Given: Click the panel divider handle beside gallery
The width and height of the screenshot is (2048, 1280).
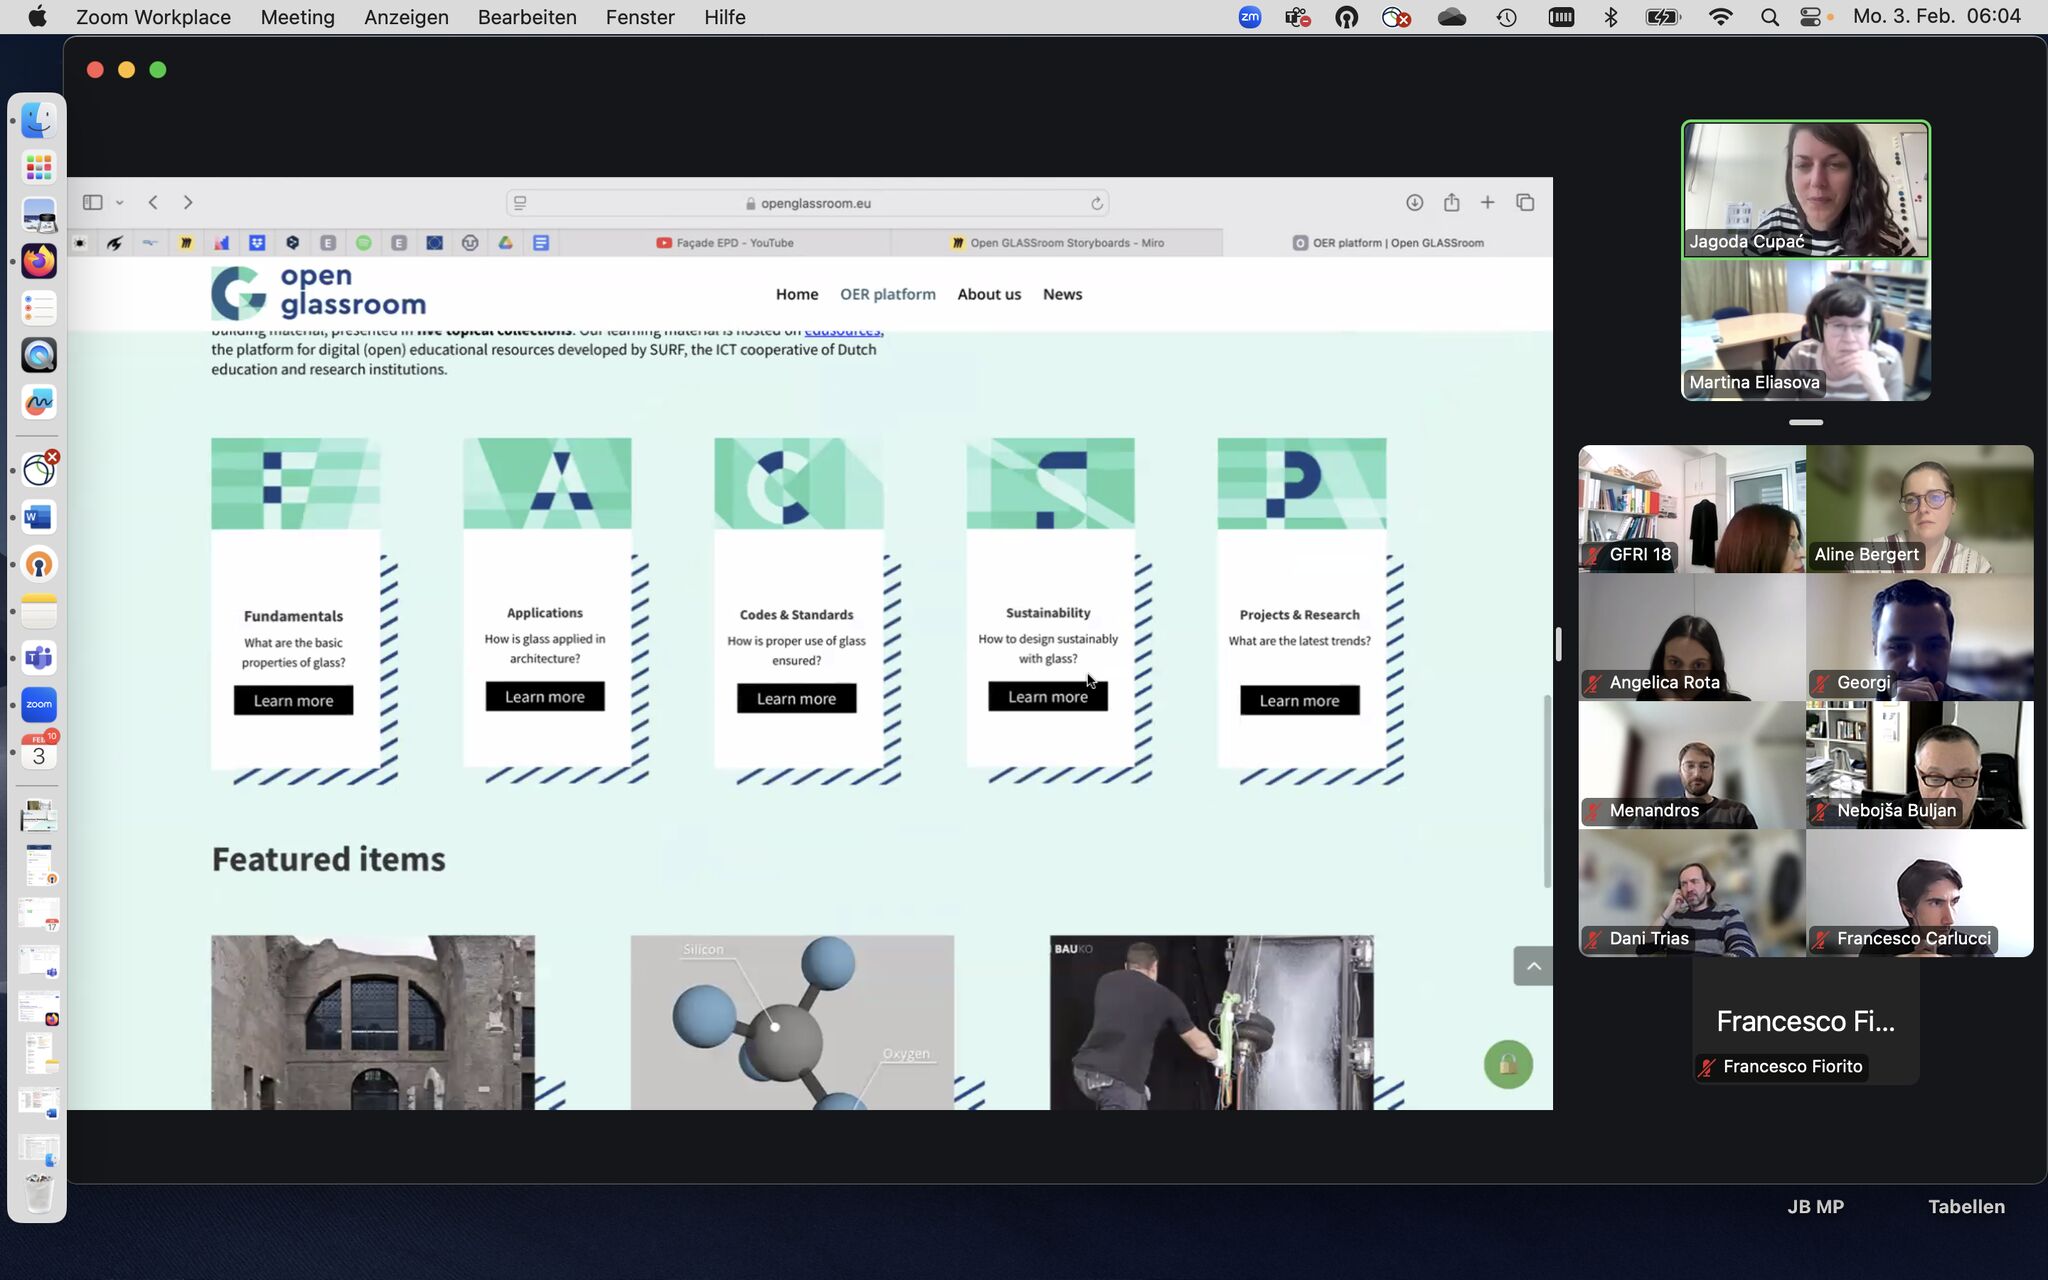Looking at the screenshot, I should tap(1558, 644).
